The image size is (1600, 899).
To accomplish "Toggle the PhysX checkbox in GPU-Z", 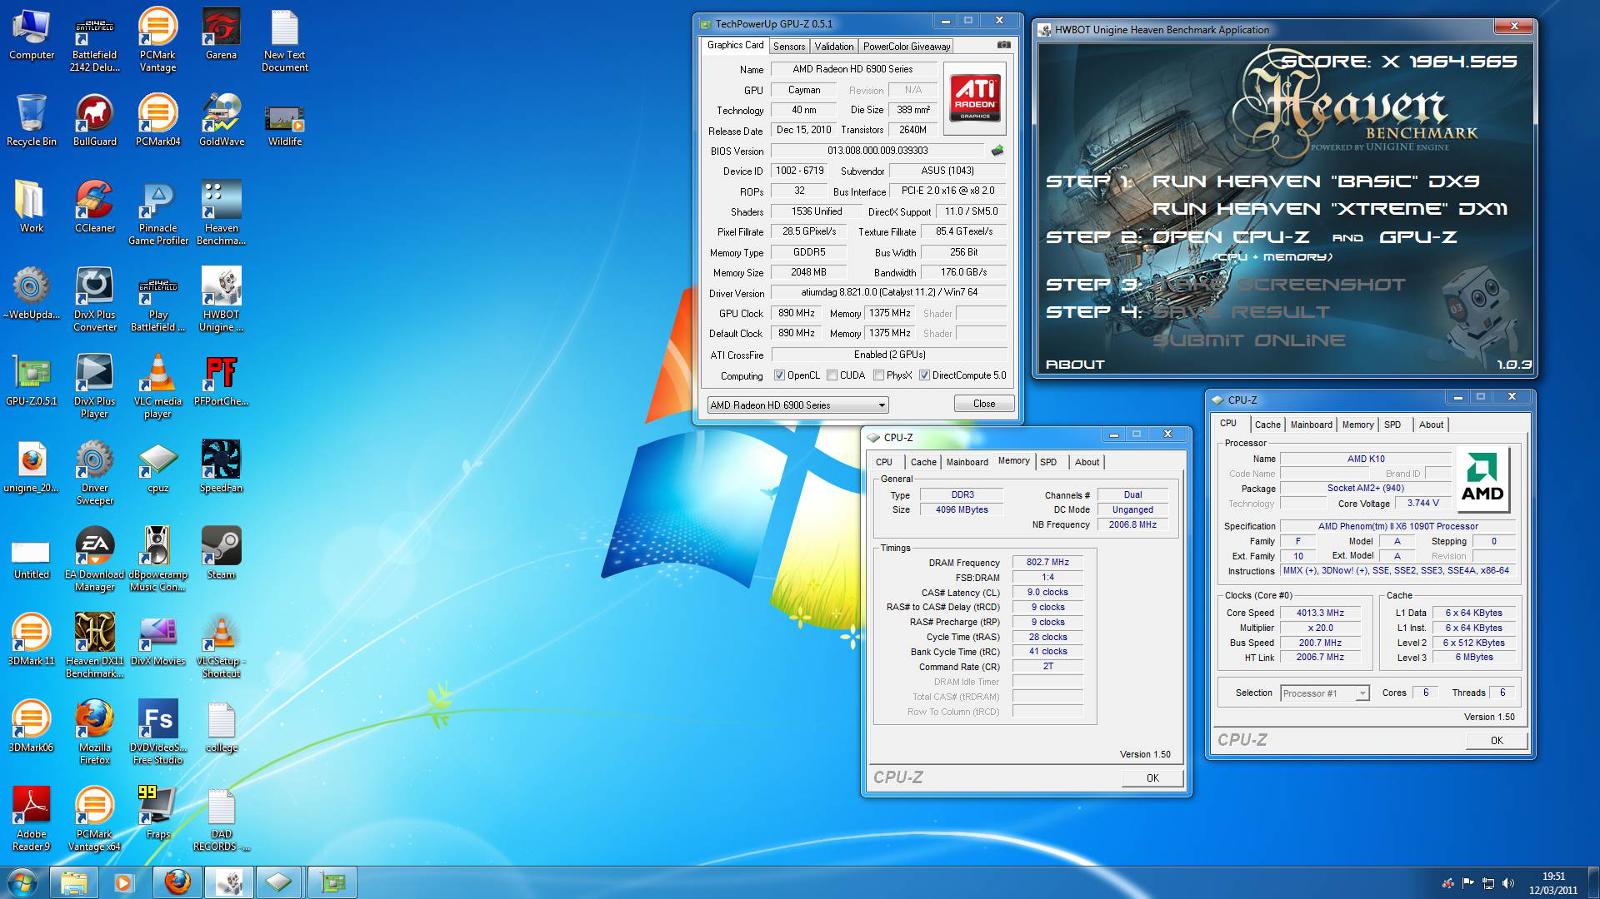I will tap(878, 376).
